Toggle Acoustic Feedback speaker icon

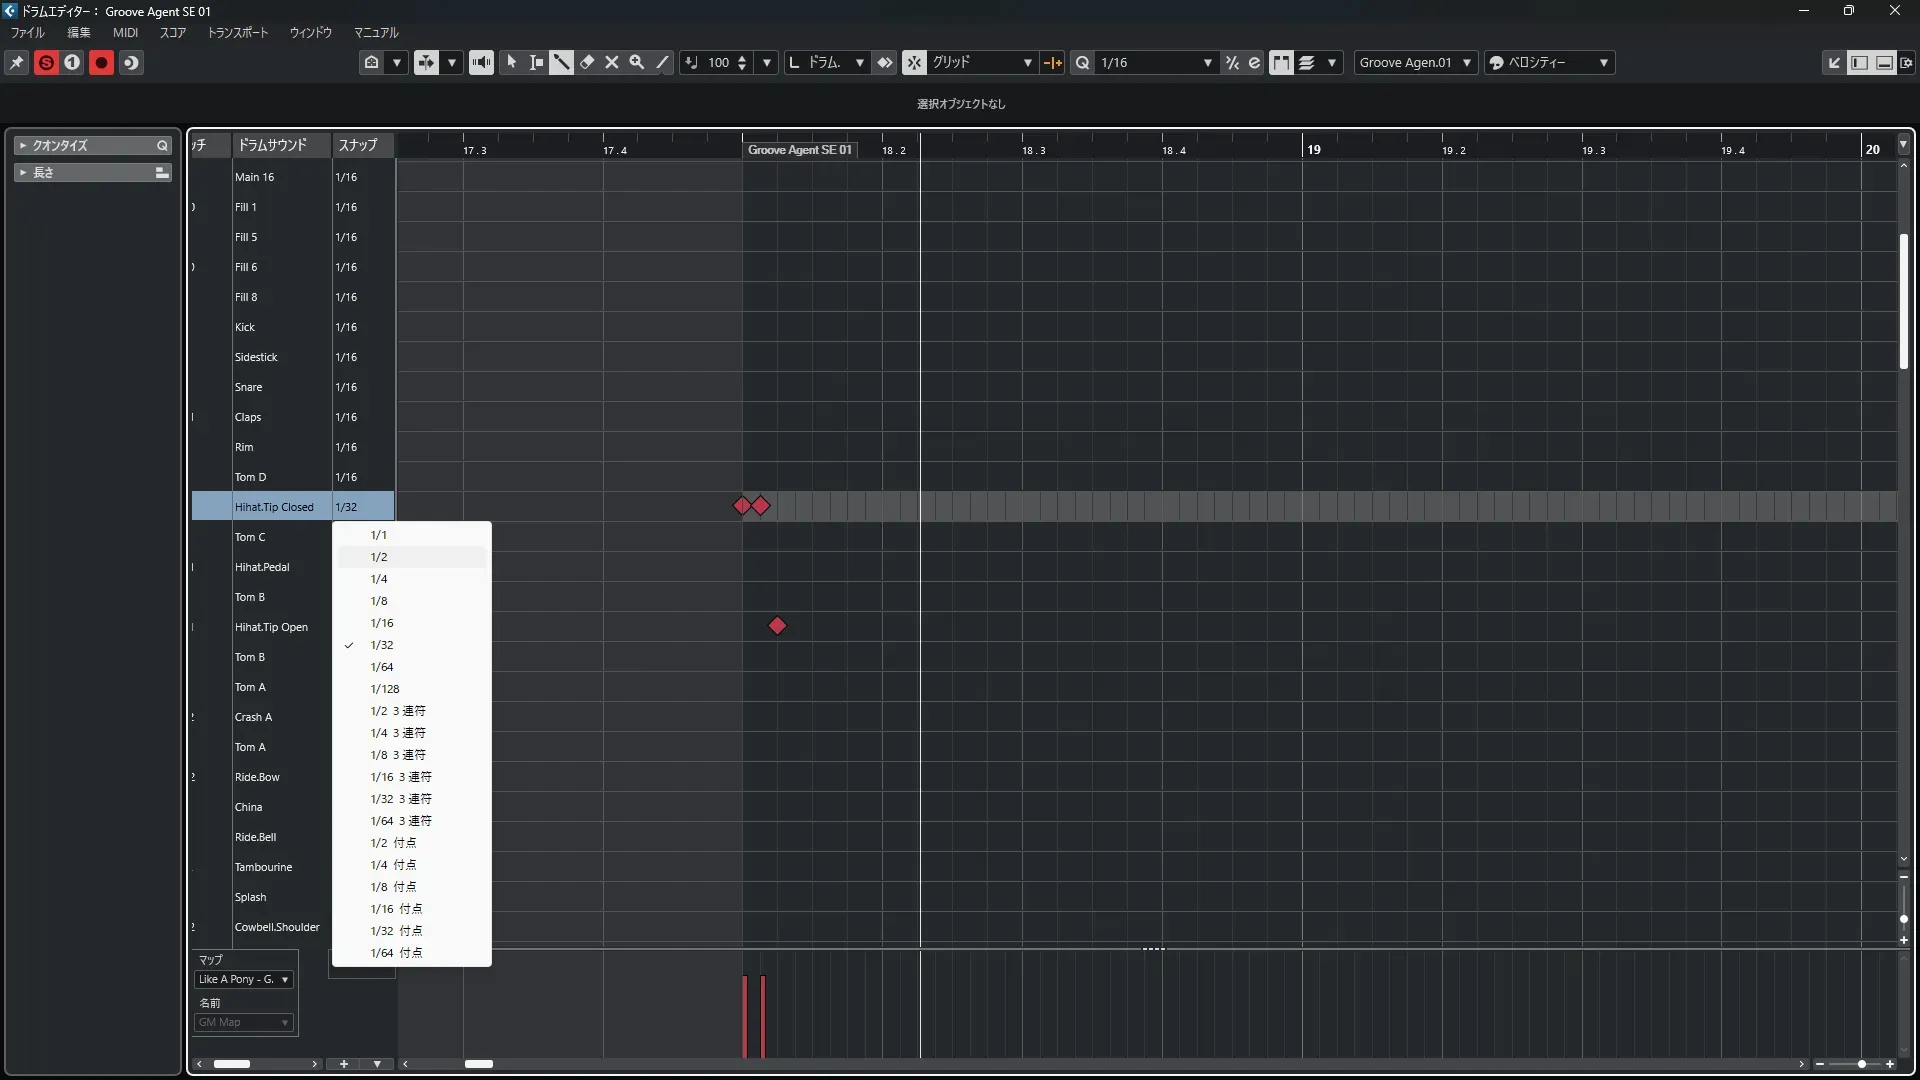481,62
